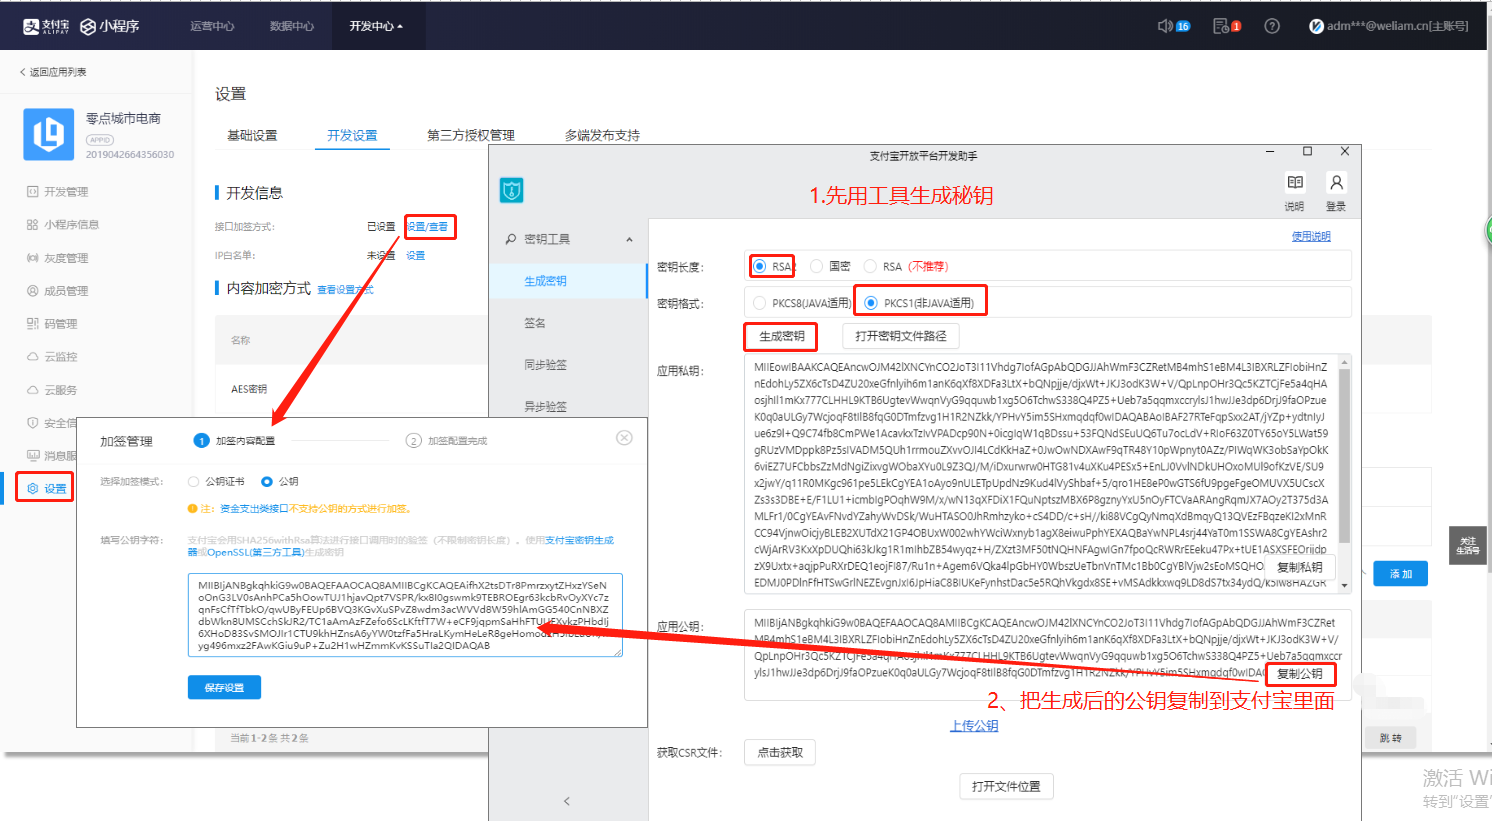Screen dimensions: 1492x821
Task: Click 设置 link for IP白名单
Action: [x=415, y=255]
